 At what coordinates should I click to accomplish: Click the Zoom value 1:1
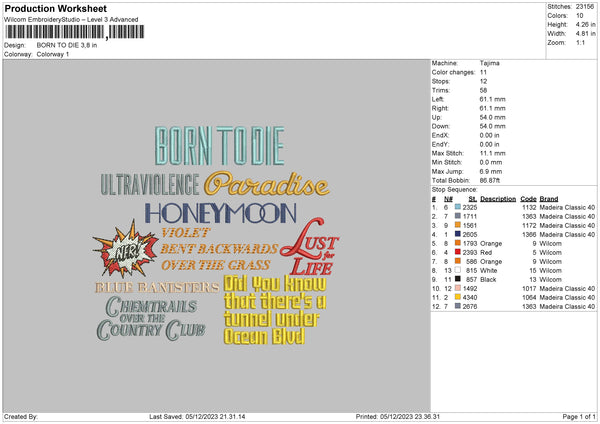pos(580,42)
